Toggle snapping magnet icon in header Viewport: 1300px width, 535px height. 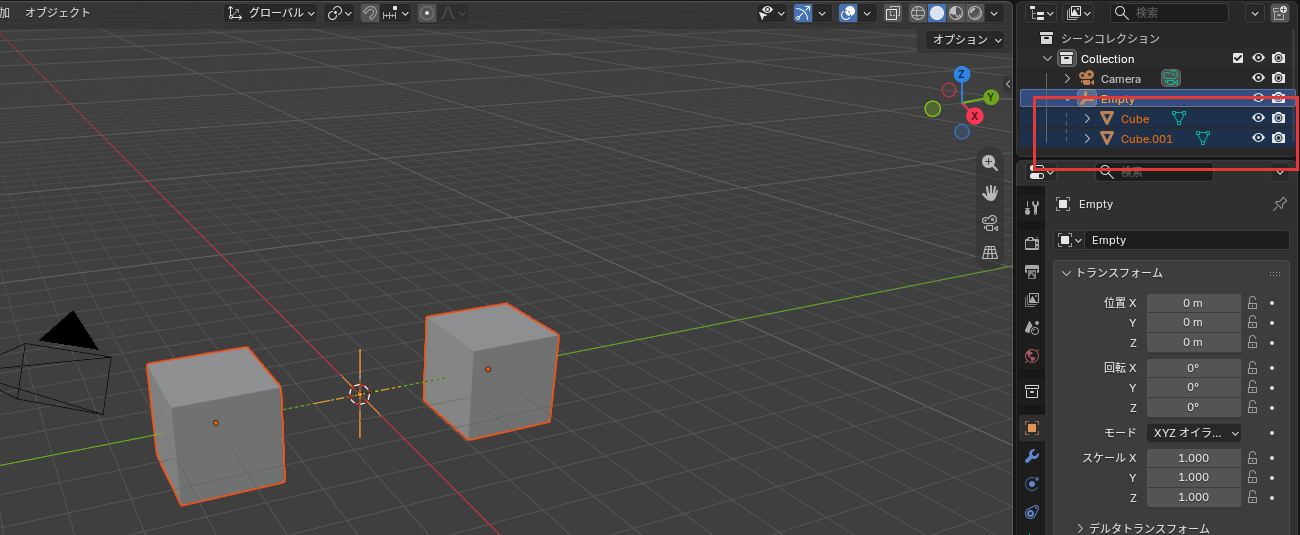click(x=369, y=13)
